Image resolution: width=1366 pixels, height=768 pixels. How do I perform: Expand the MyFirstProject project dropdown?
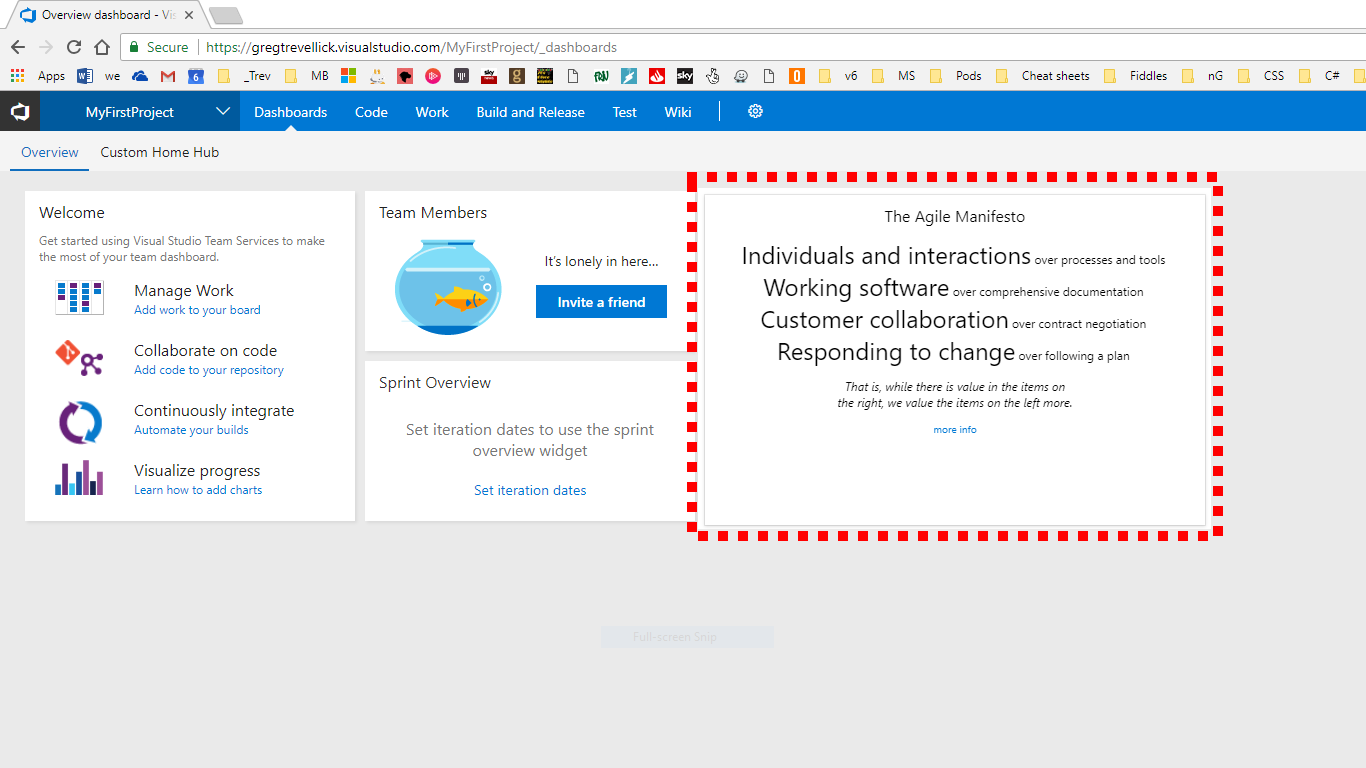(x=223, y=112)
